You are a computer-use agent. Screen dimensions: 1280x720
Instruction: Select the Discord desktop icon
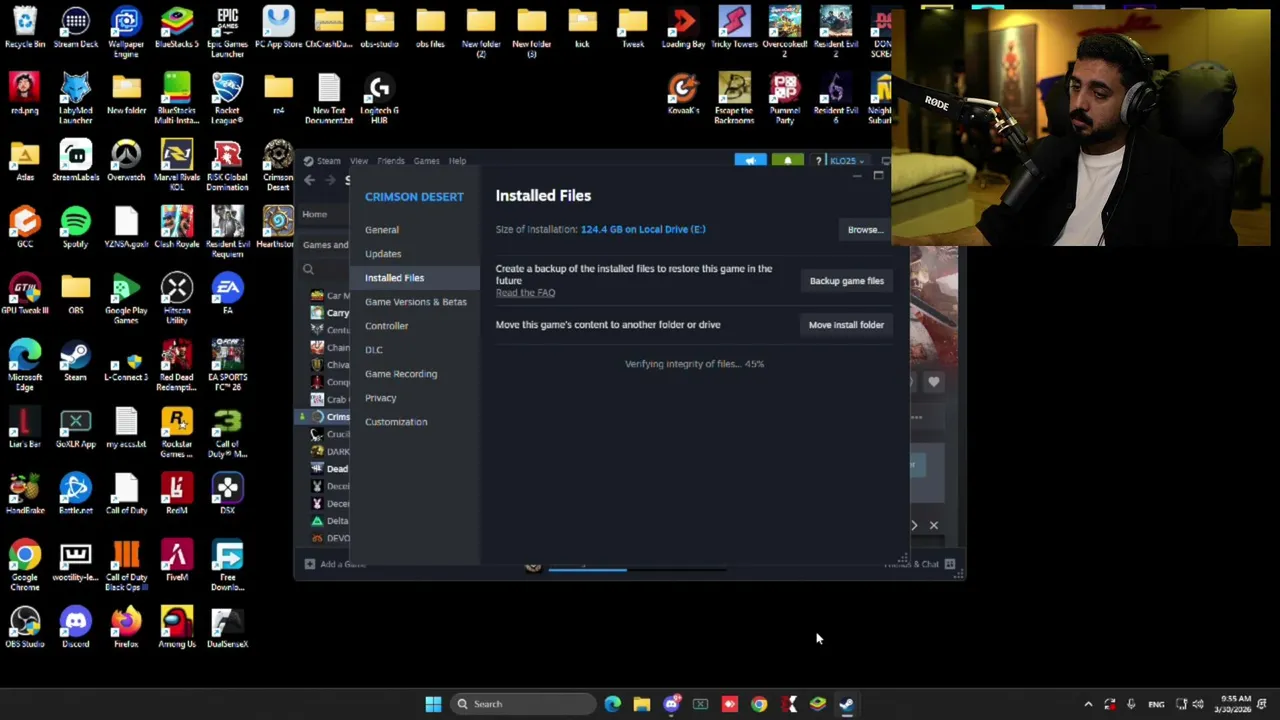[x=75, y=627]
